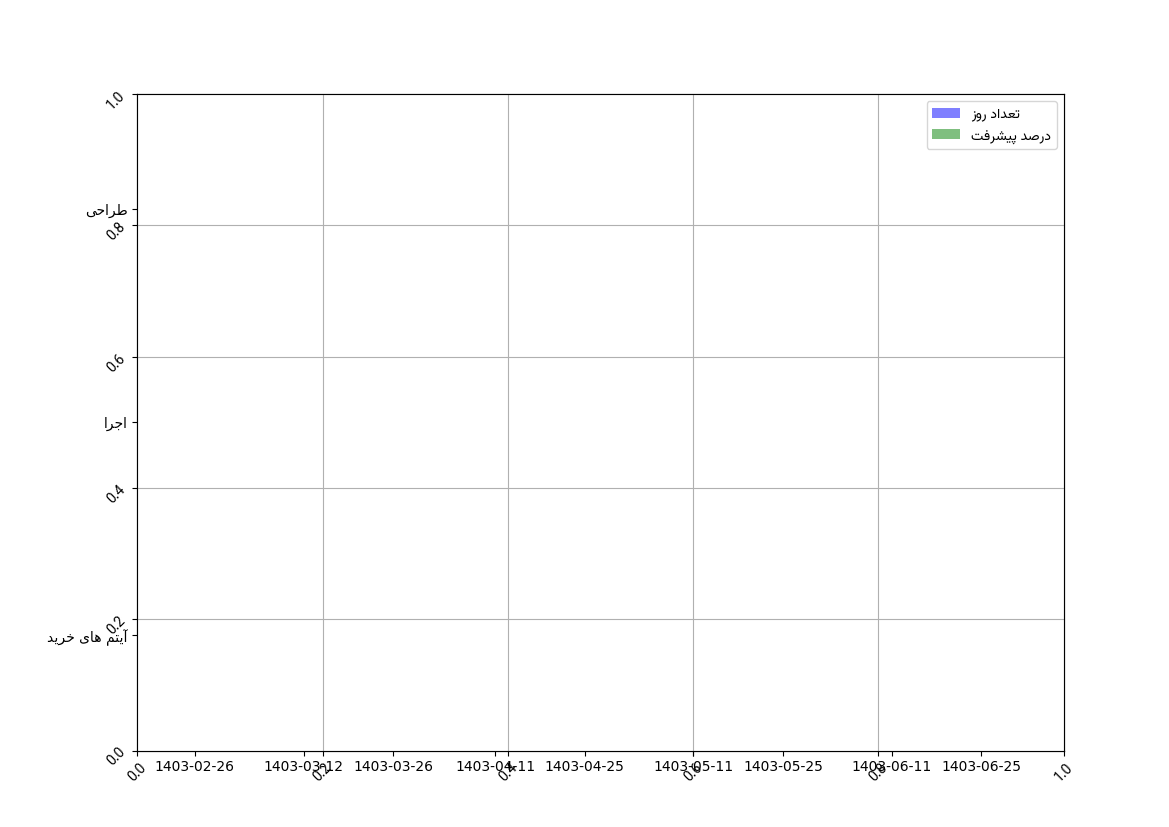Select the تعداد روز legend label

[x=995, y=114]
